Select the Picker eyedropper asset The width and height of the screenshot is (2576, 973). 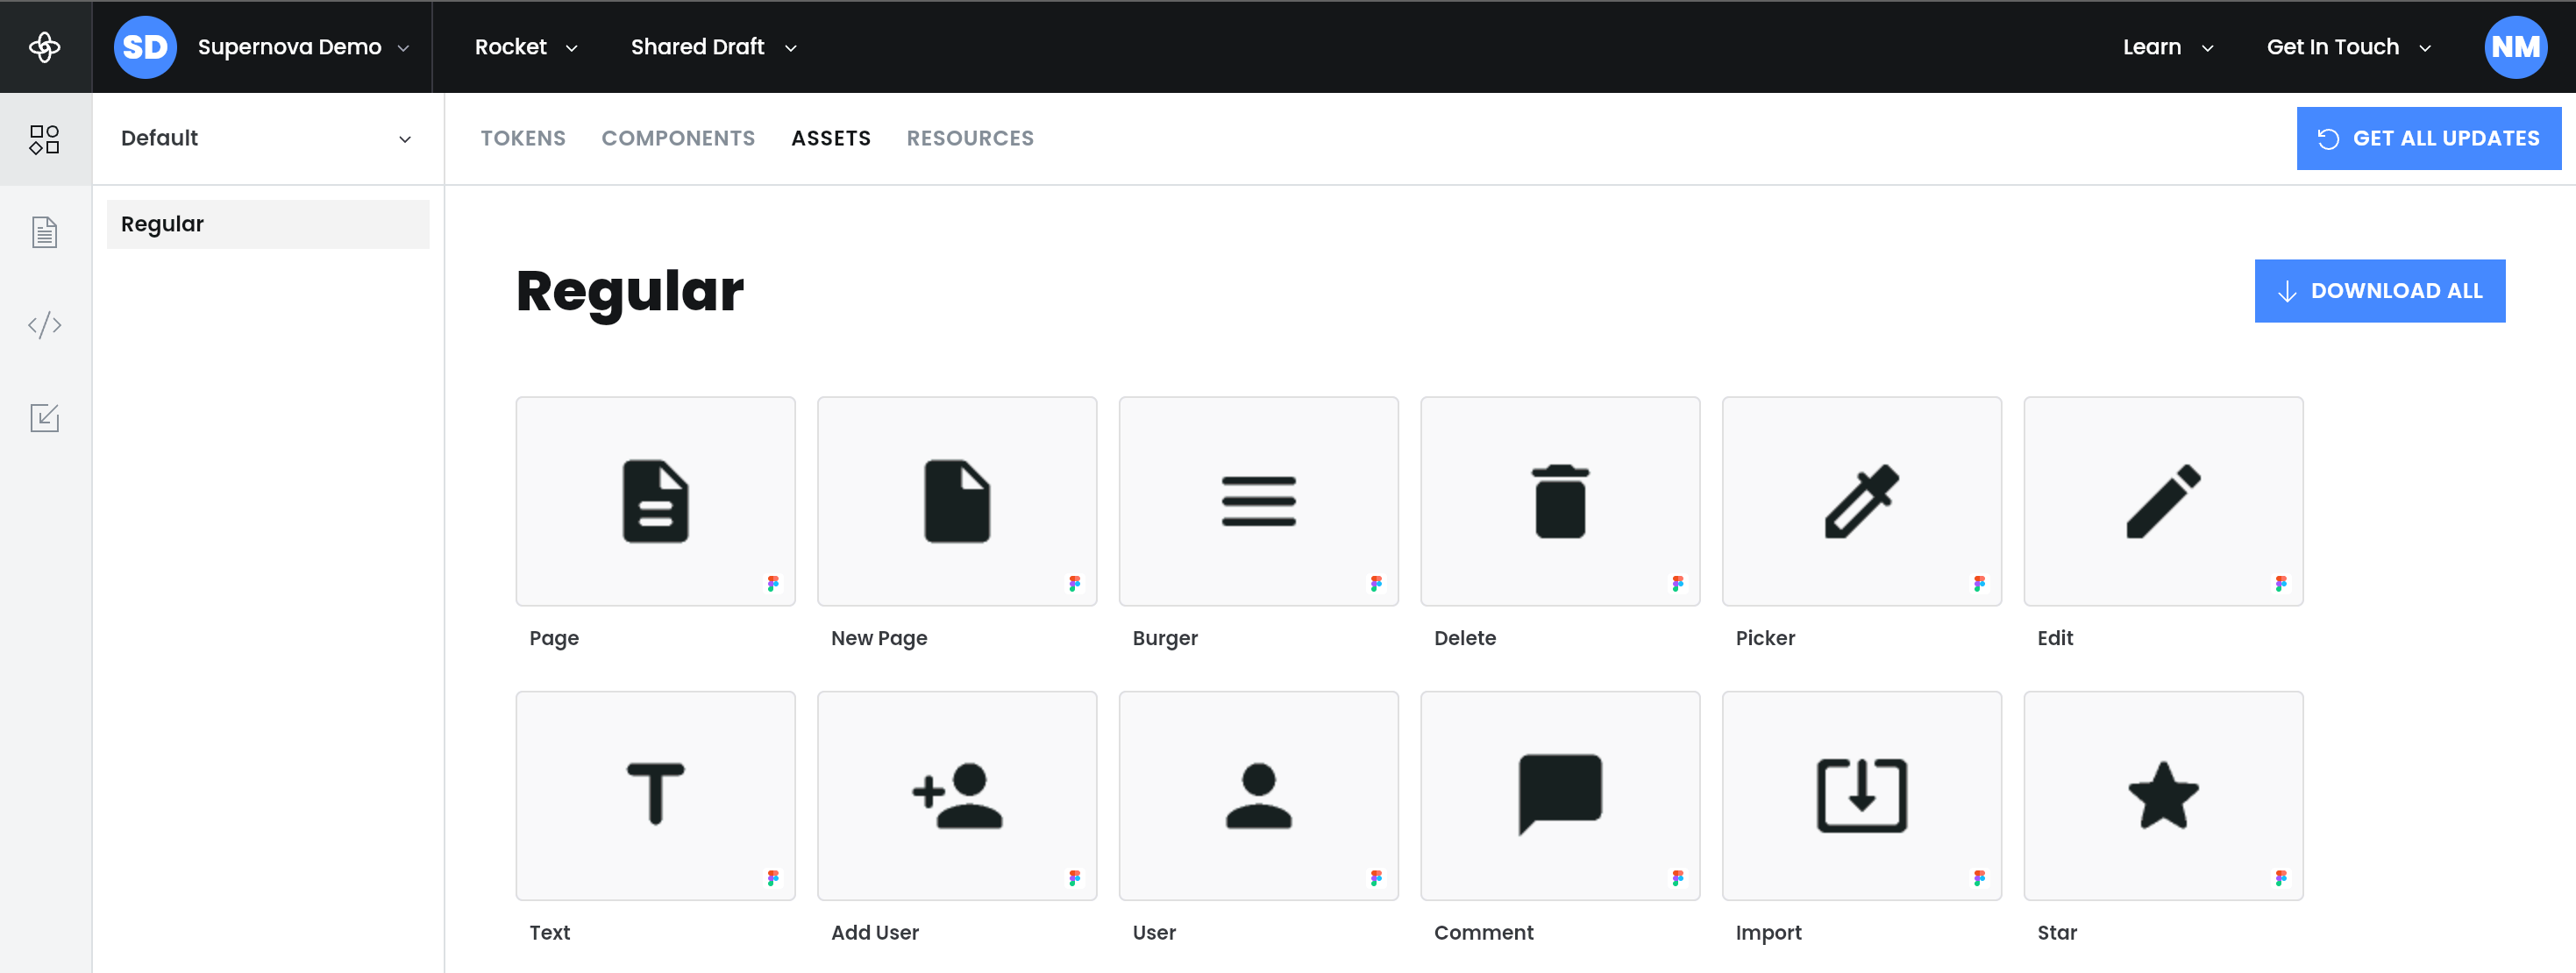[1861, 501]
